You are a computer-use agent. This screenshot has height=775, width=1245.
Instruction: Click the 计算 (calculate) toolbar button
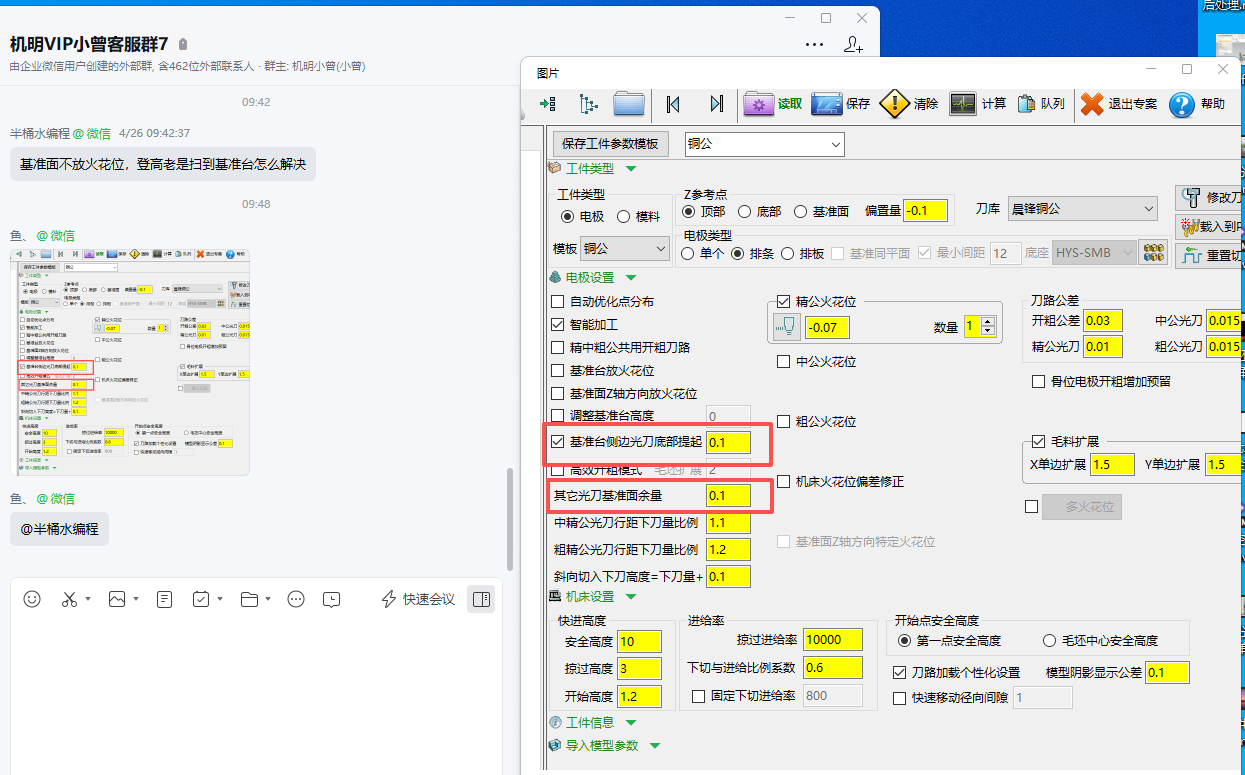(x=978, y=104)
